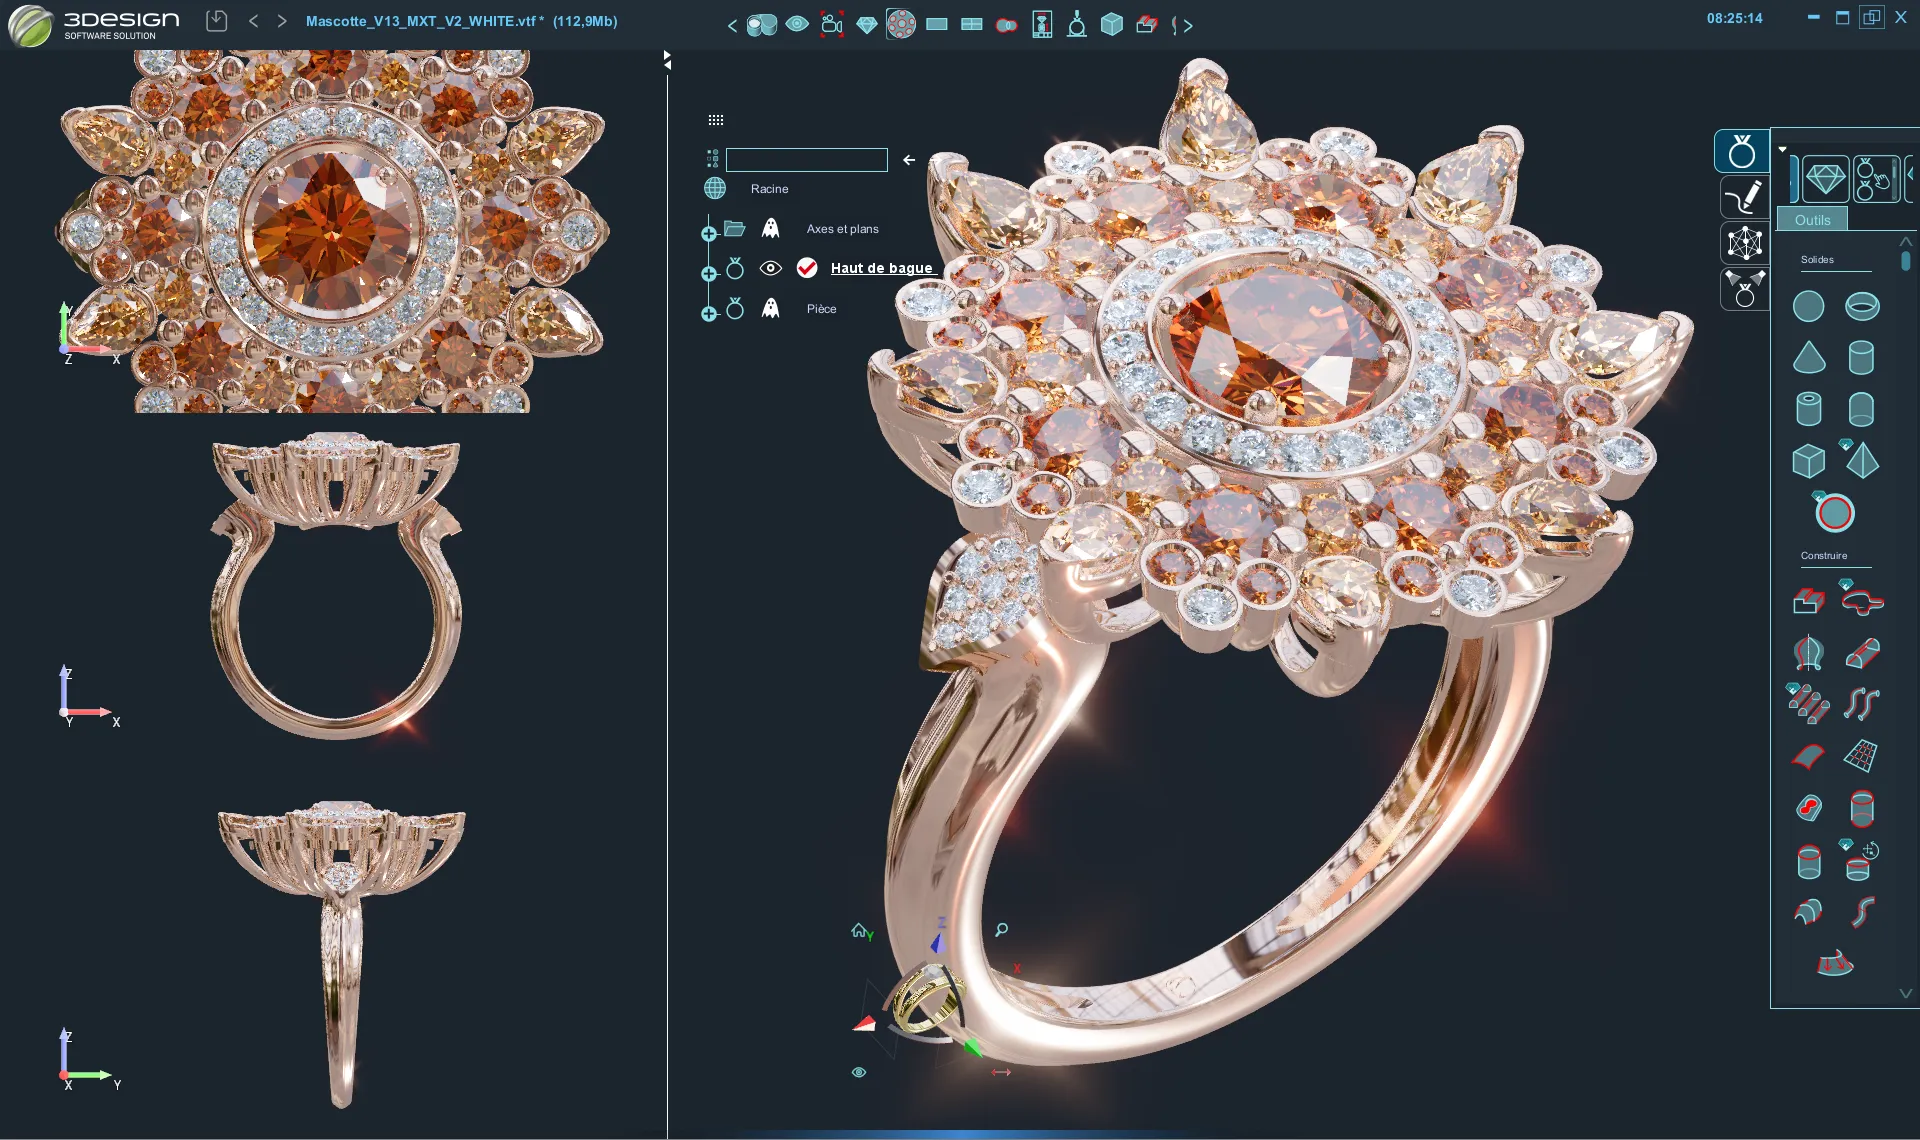1920x1140 pixels.
Task: Pick the cube solid tool
Action: (x=1808, y=460)
